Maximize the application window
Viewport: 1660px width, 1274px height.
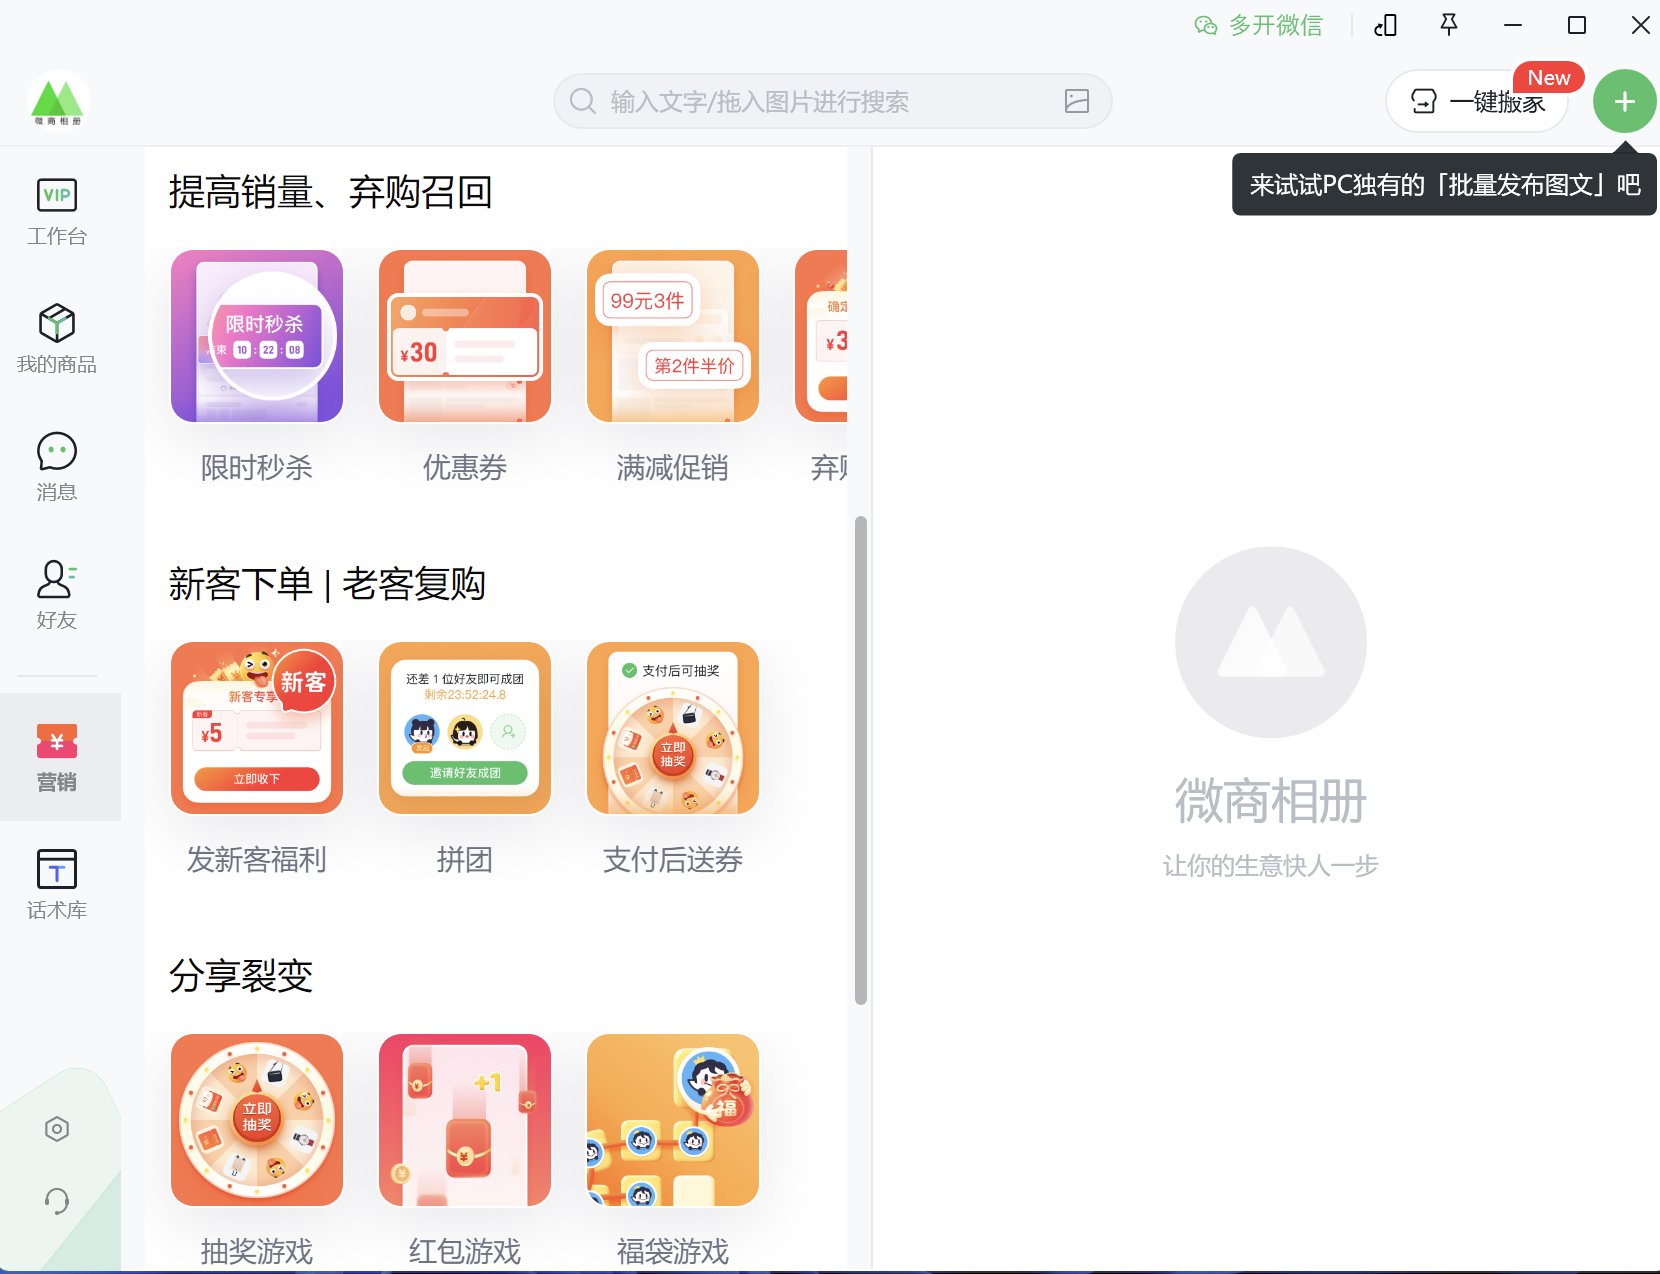[x=1577, y=25]
